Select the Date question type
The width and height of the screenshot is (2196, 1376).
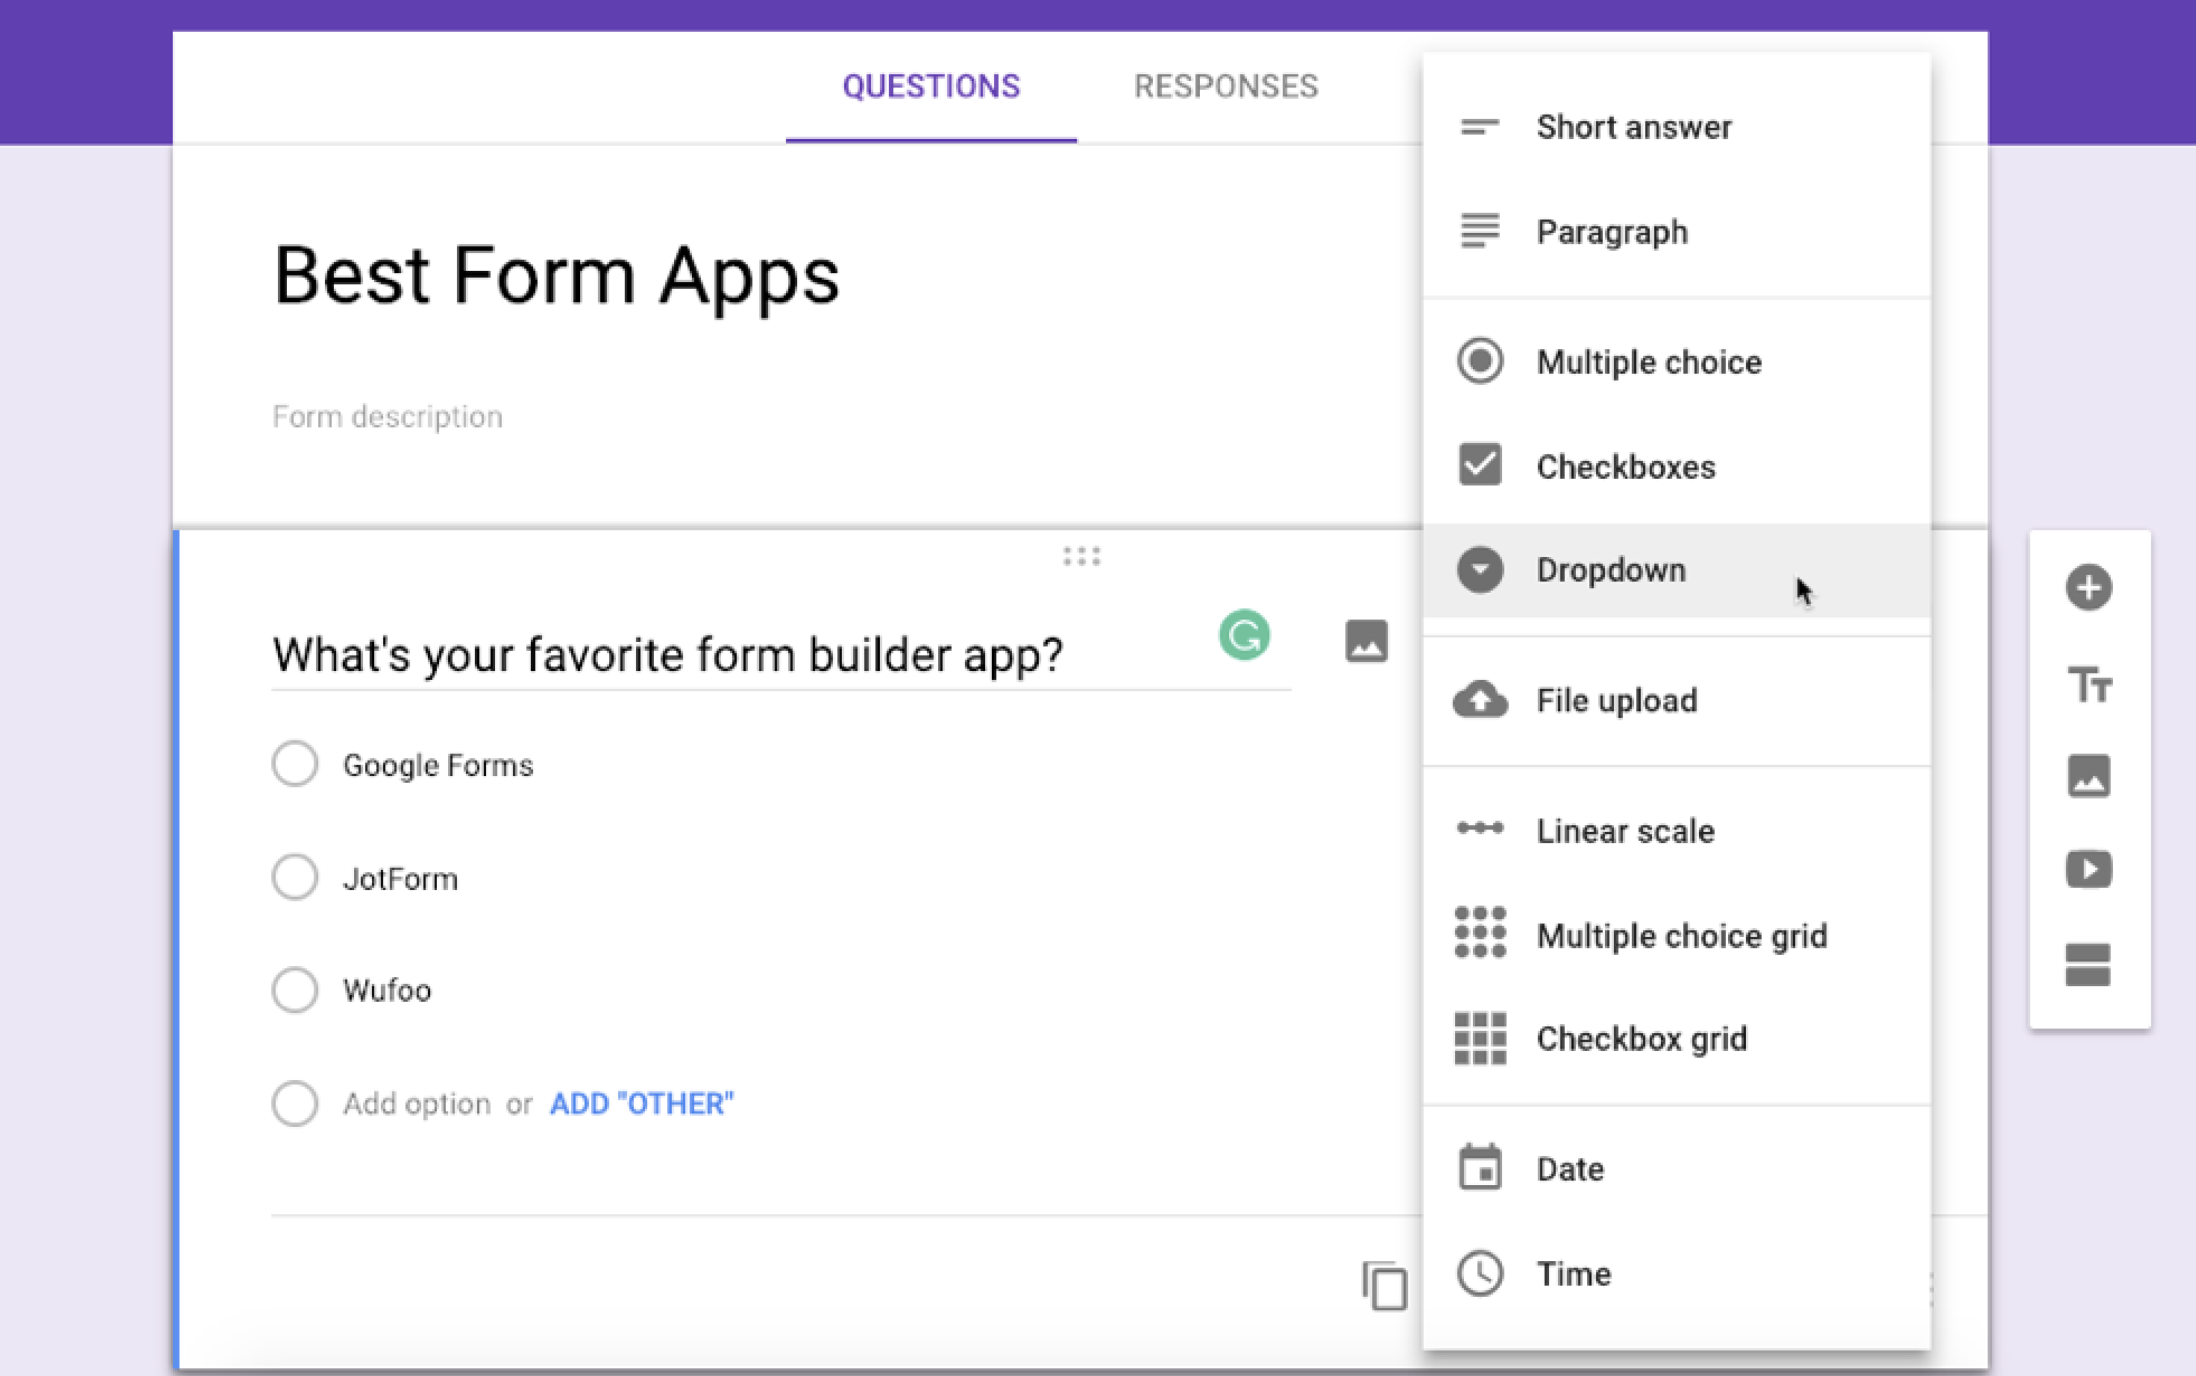click(1570, 1168)
